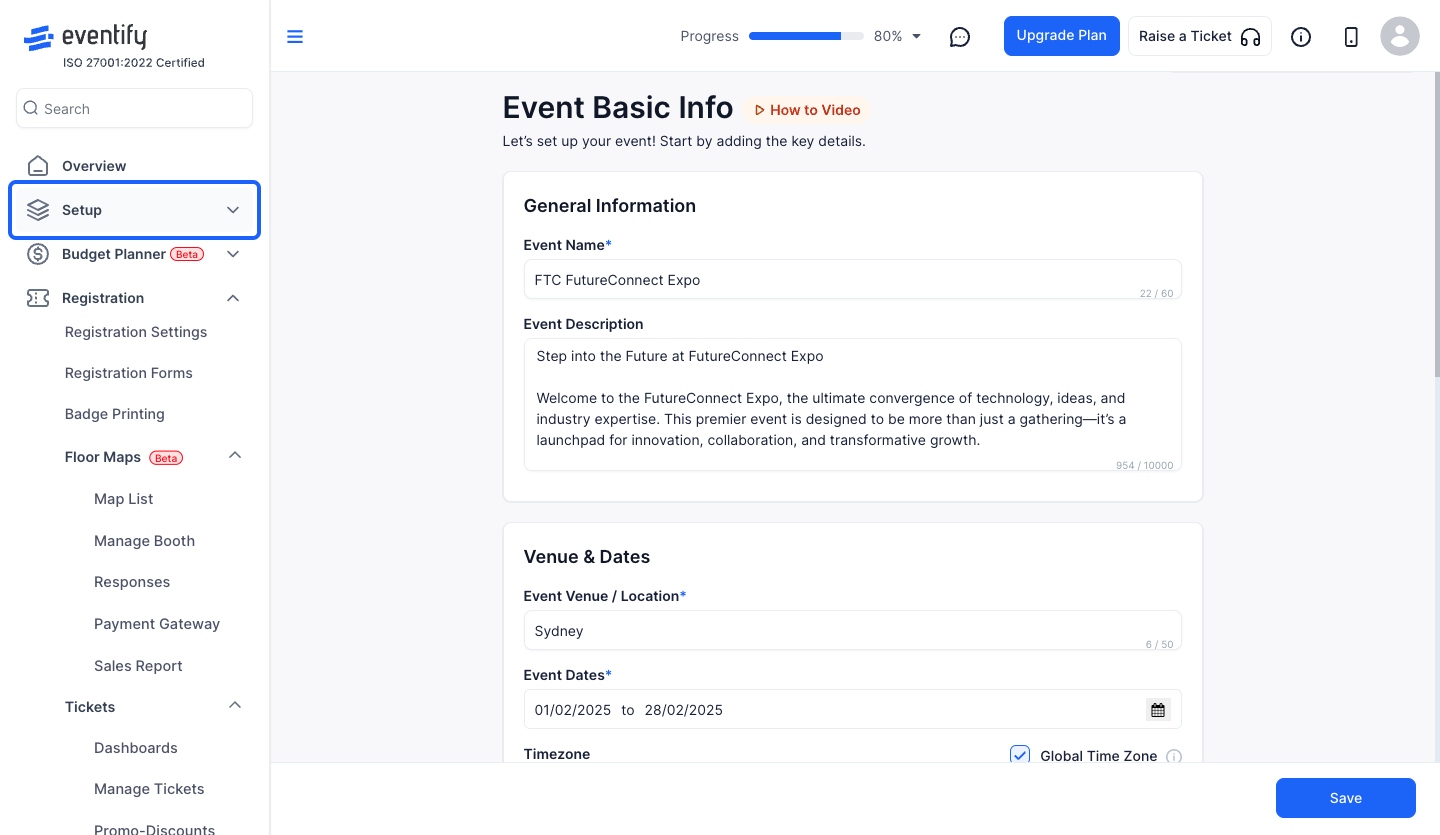Click the Event Venue / Location field

[x=852, y=631]
